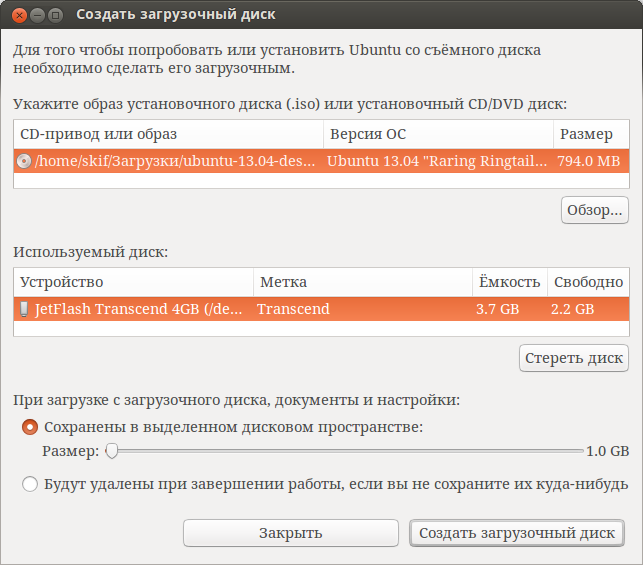Image resolution: width=643 pixels, height=565 pixels.
Task: Click the Обзор... browse button
Action: pyautogui.click(x=595, y=210)
